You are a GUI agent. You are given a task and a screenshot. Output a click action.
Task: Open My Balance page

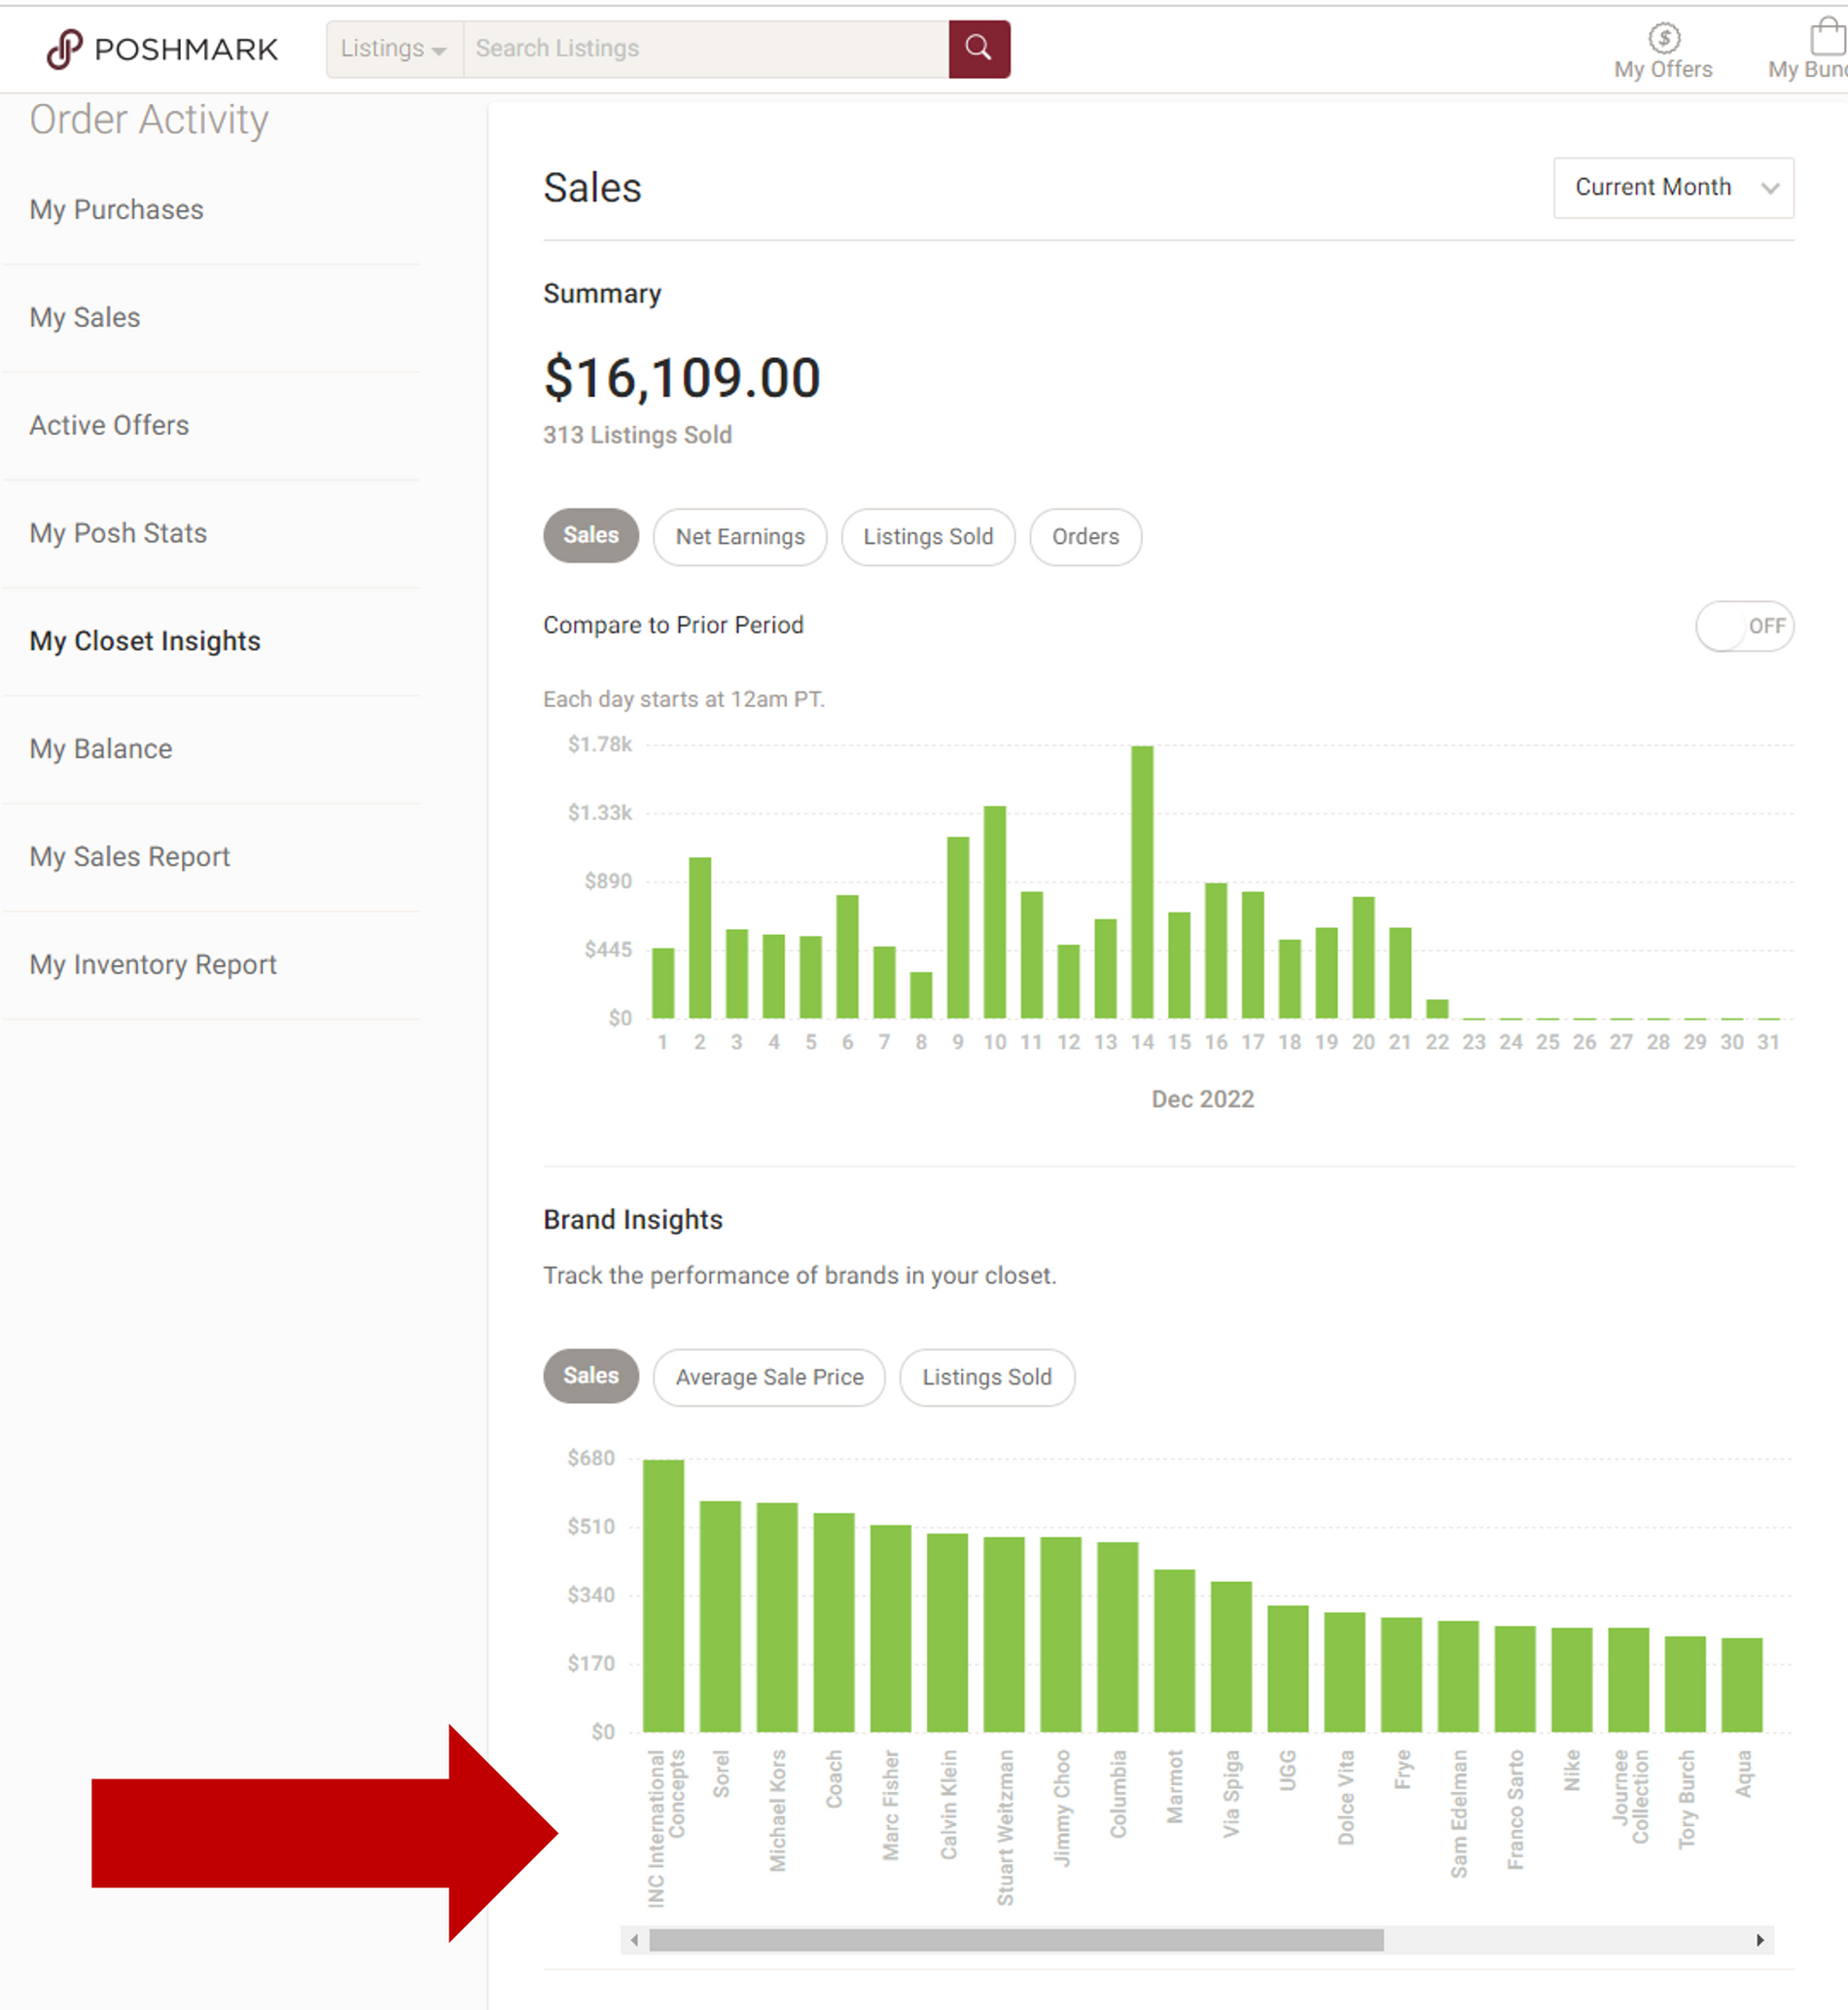[101, 749]
